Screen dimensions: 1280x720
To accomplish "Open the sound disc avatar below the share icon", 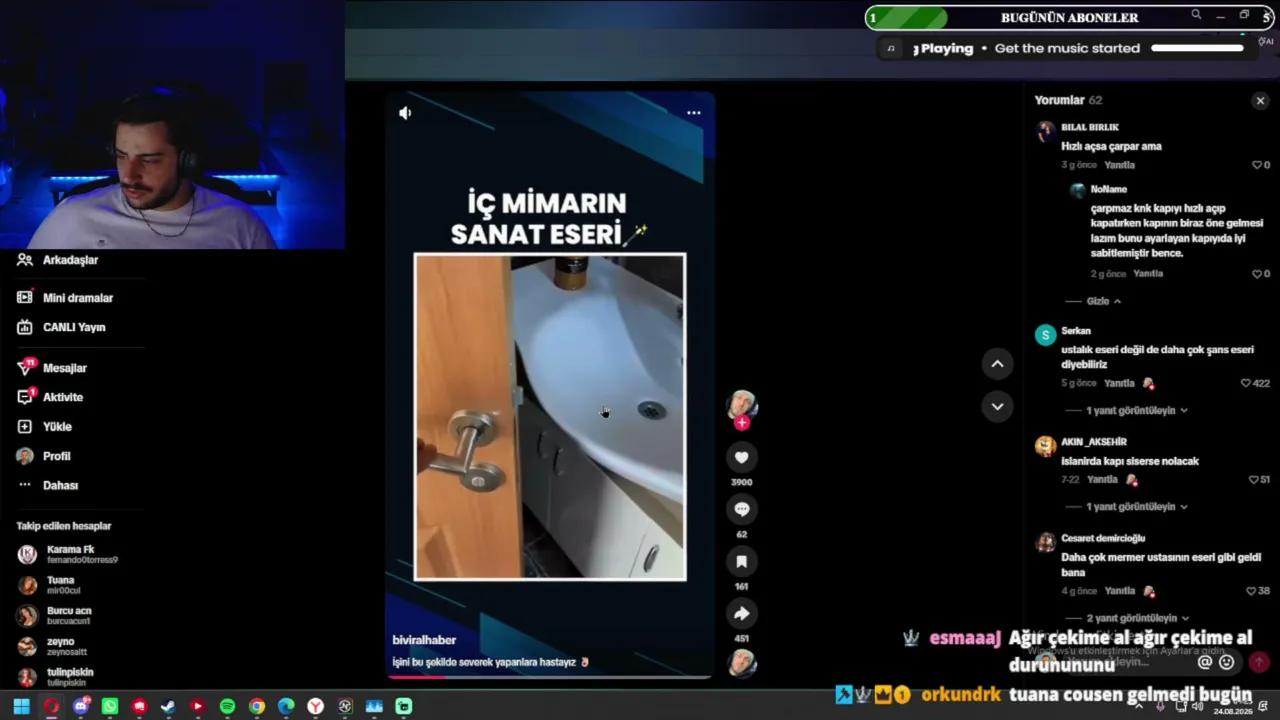I will 742,663.
